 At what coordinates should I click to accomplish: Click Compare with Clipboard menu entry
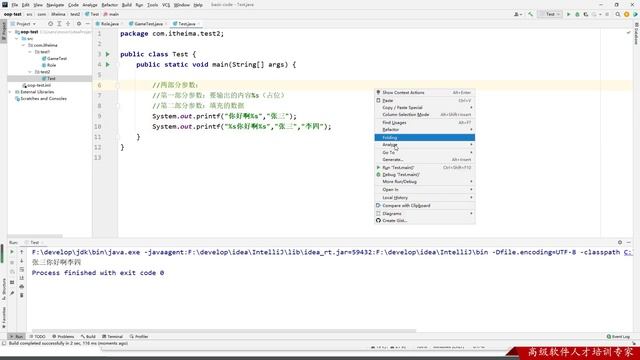(x=424, y=206)
